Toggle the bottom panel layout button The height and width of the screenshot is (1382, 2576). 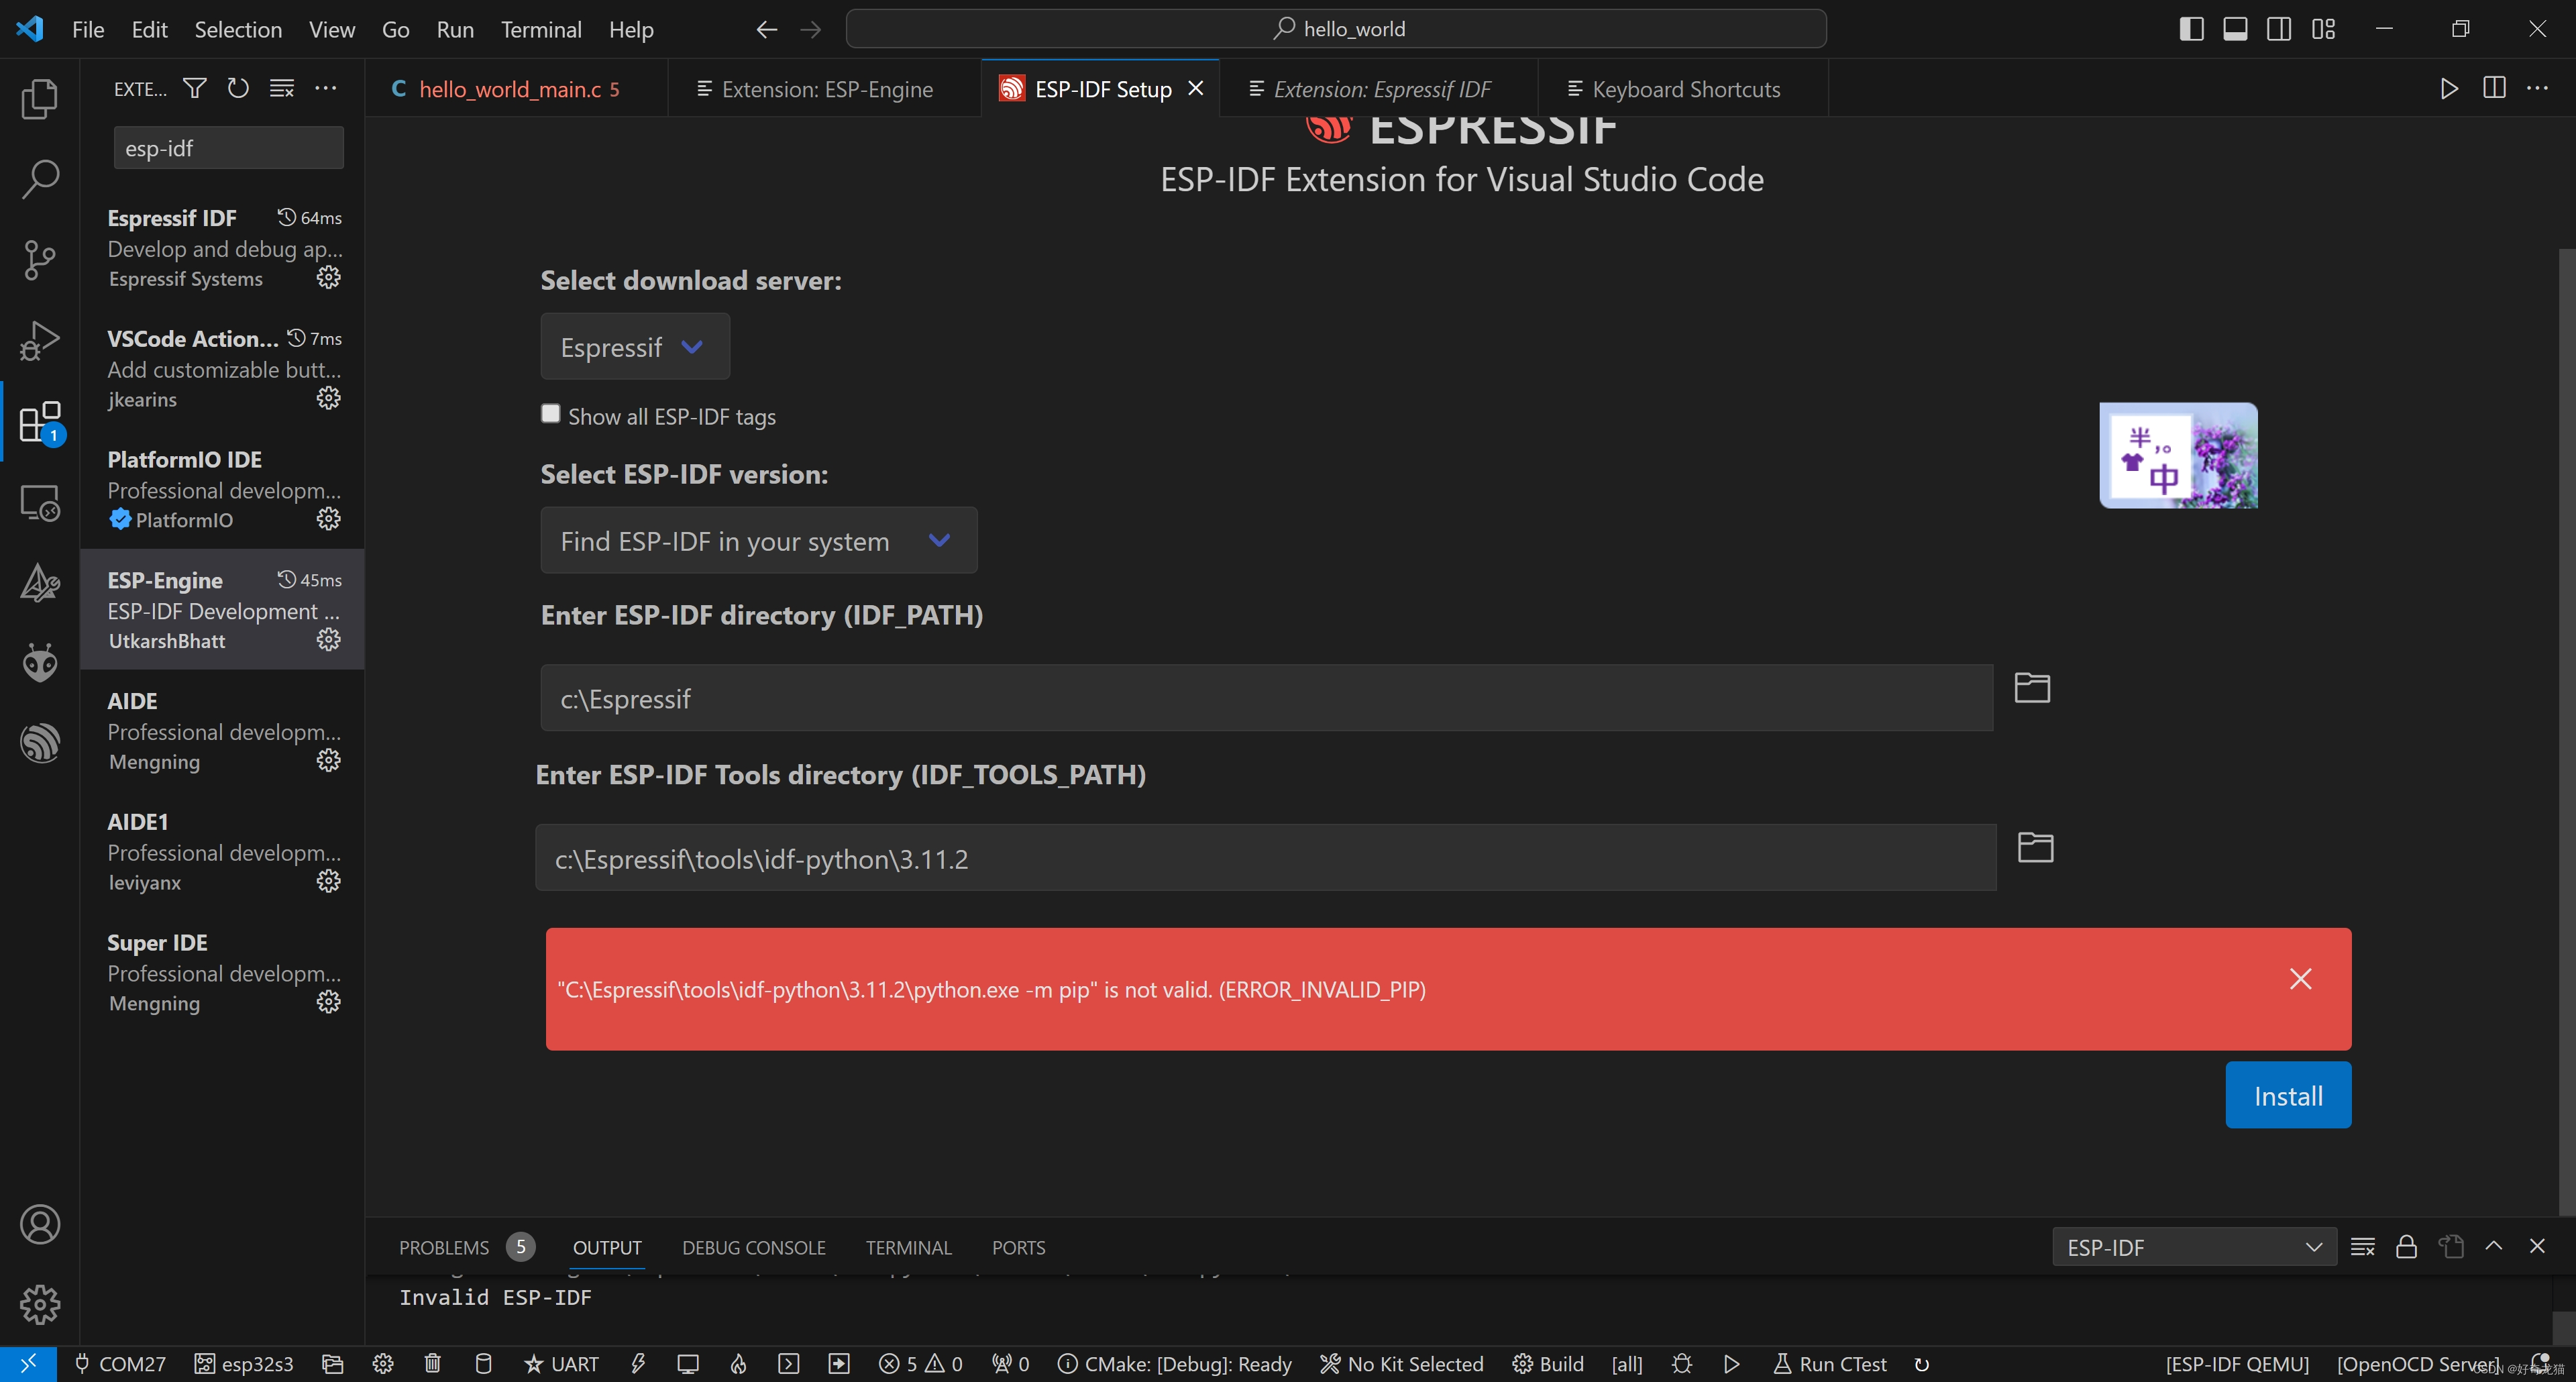(x=2235, y=29)
